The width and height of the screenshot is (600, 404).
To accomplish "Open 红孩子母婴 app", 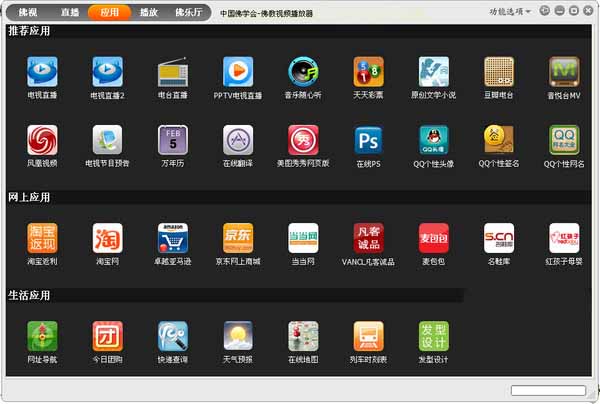I will [564, 238].
